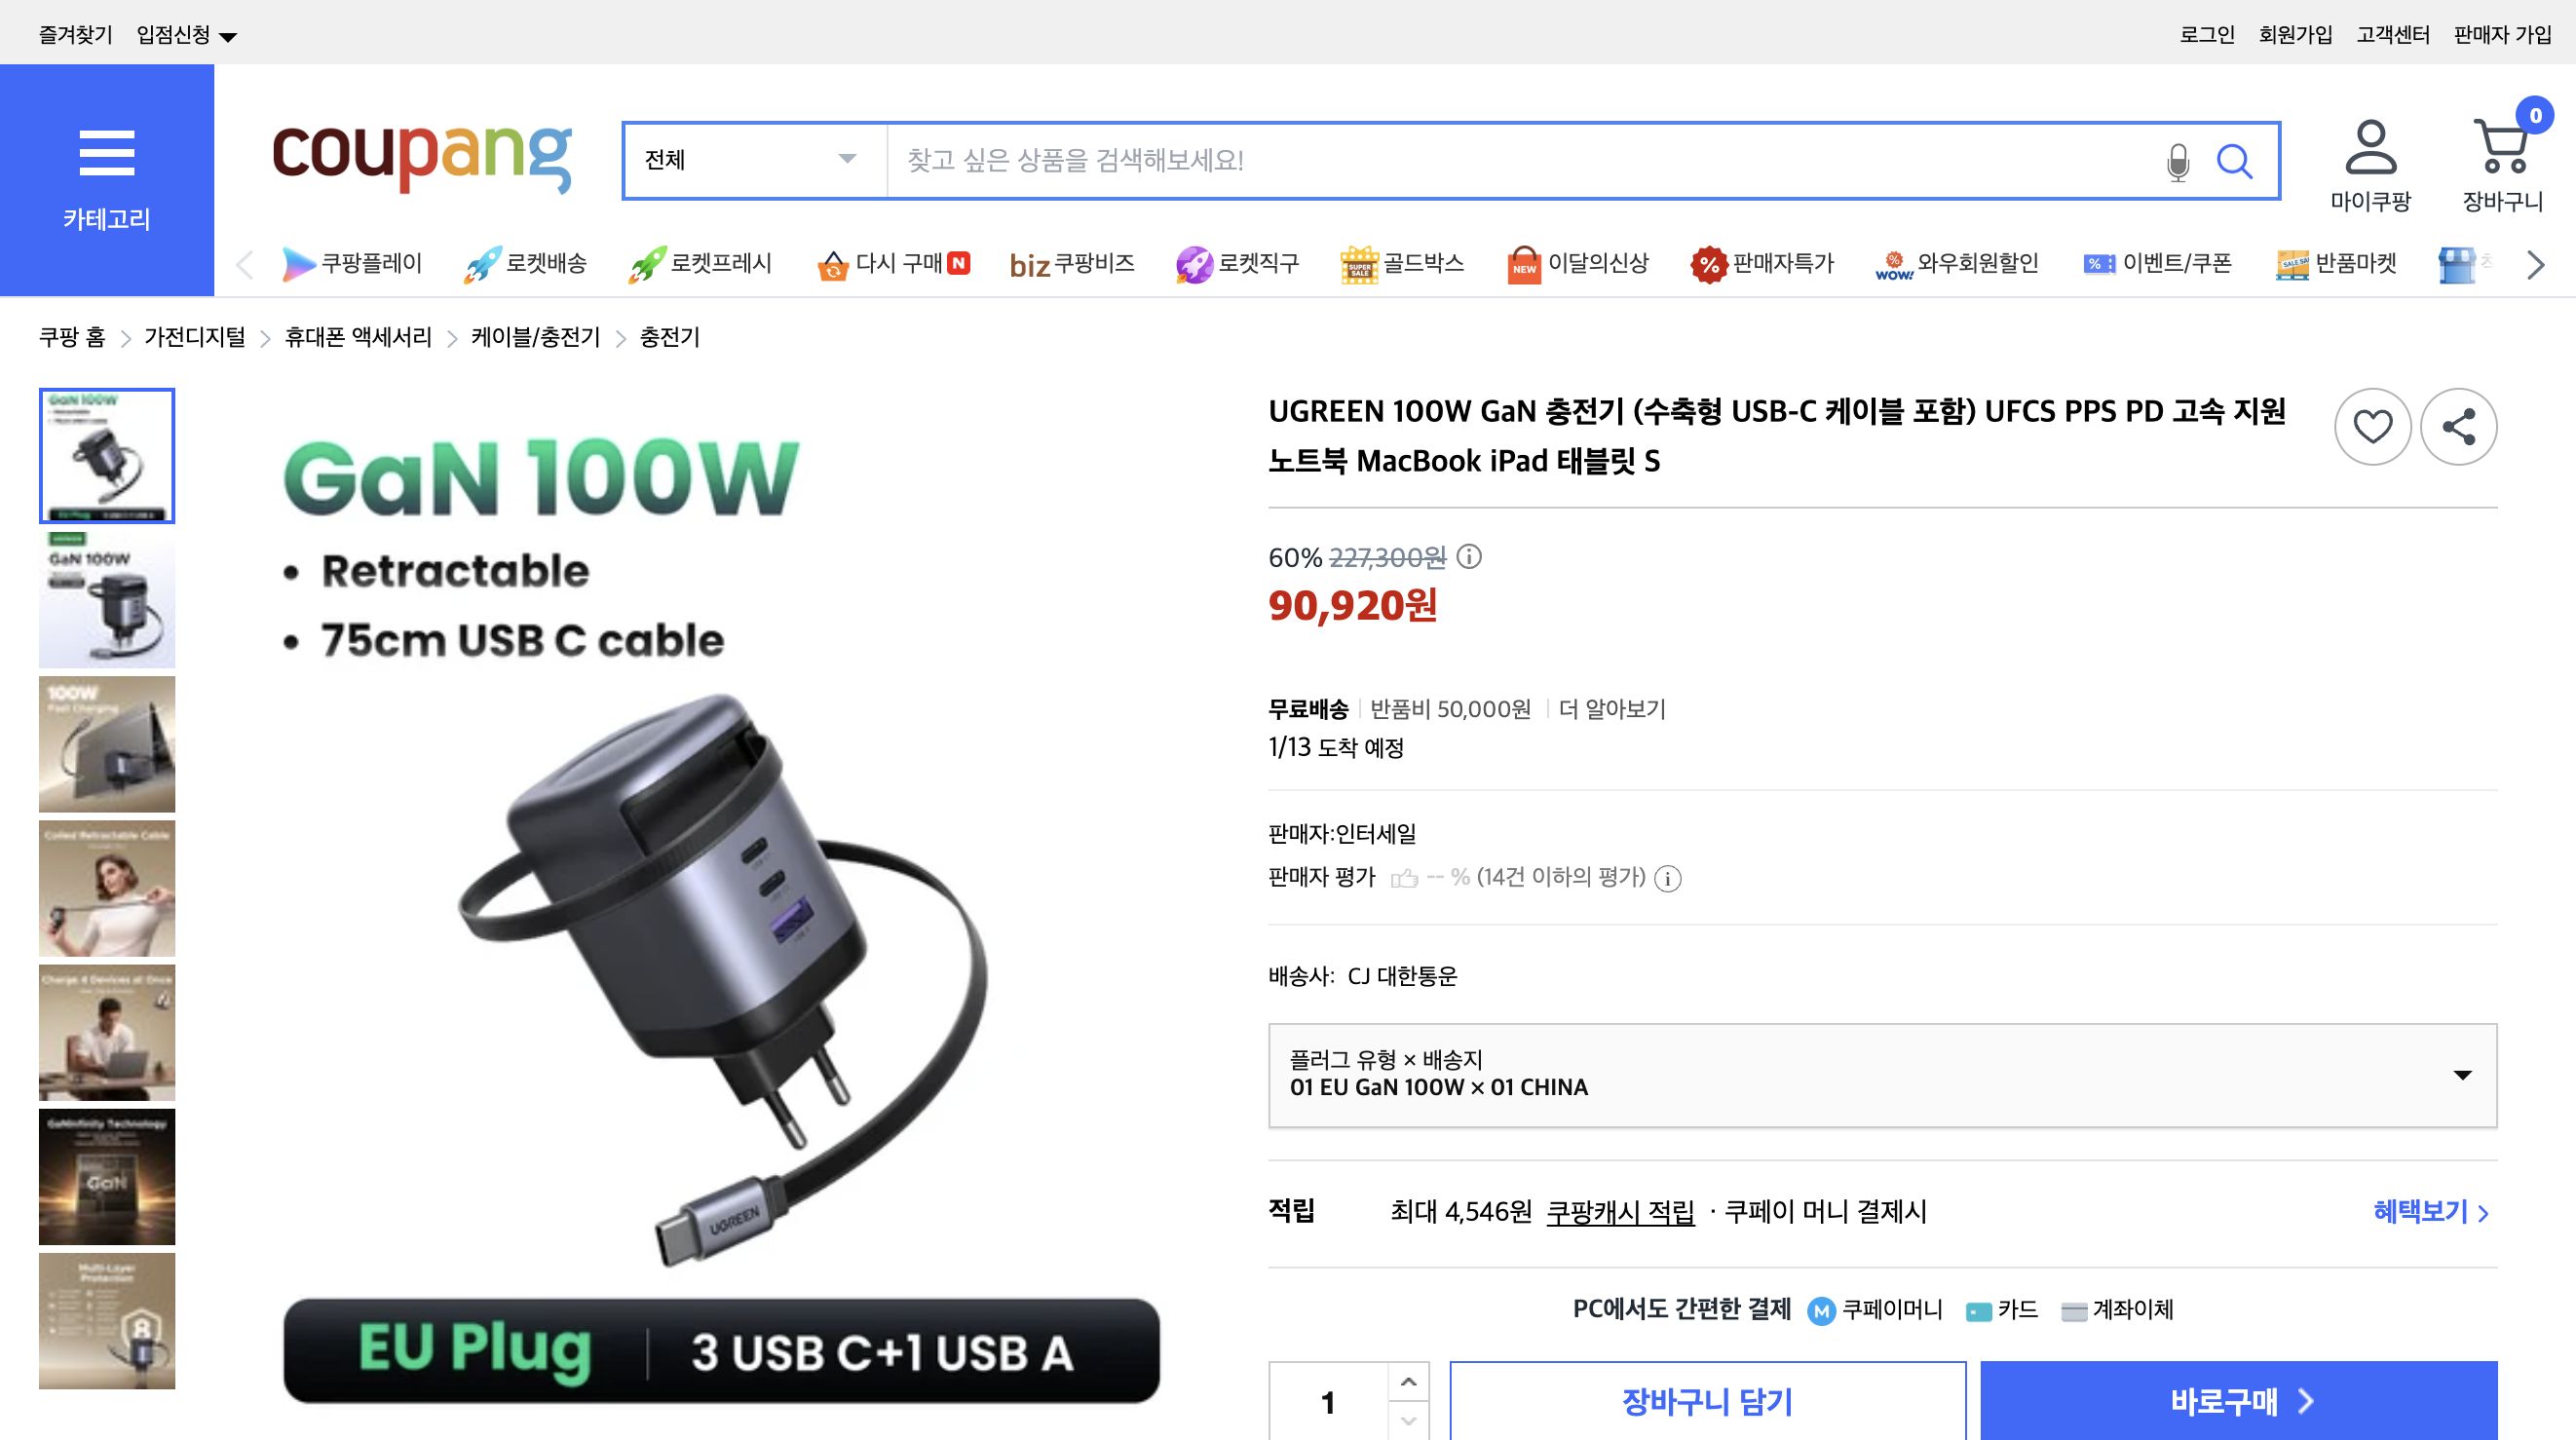The height and width of the screenshot is (1440, 2576).
Task: Add the charger to the wishlist heart
Action: (2373, 426)
